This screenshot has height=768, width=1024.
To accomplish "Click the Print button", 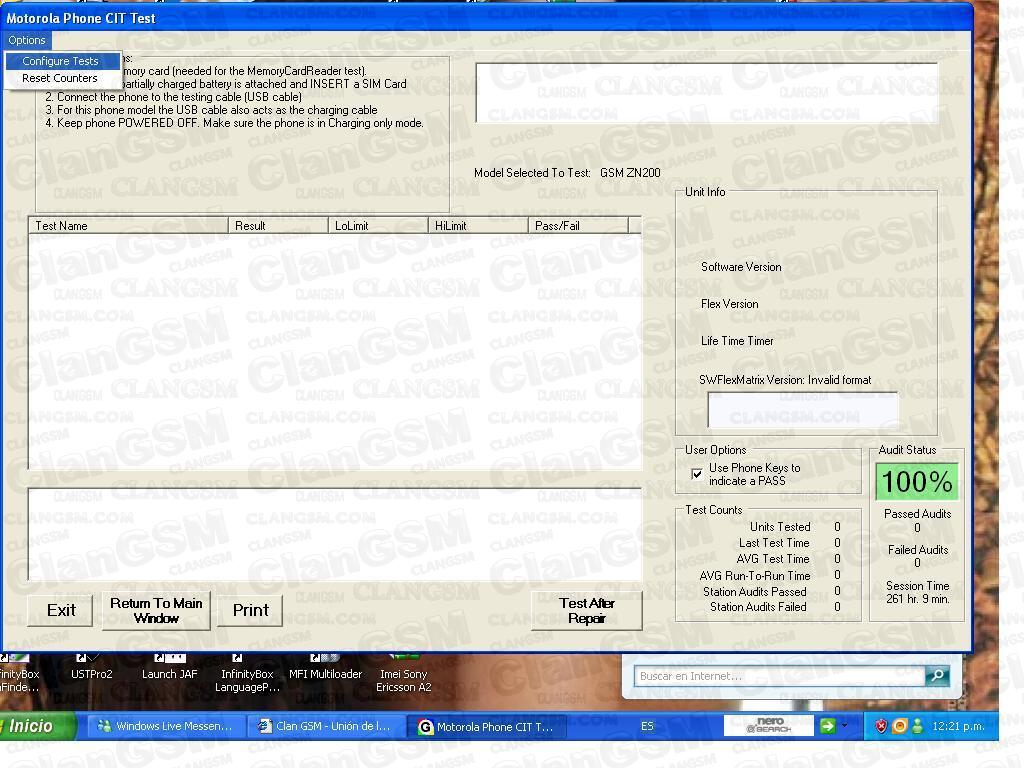I will (251, 610).
